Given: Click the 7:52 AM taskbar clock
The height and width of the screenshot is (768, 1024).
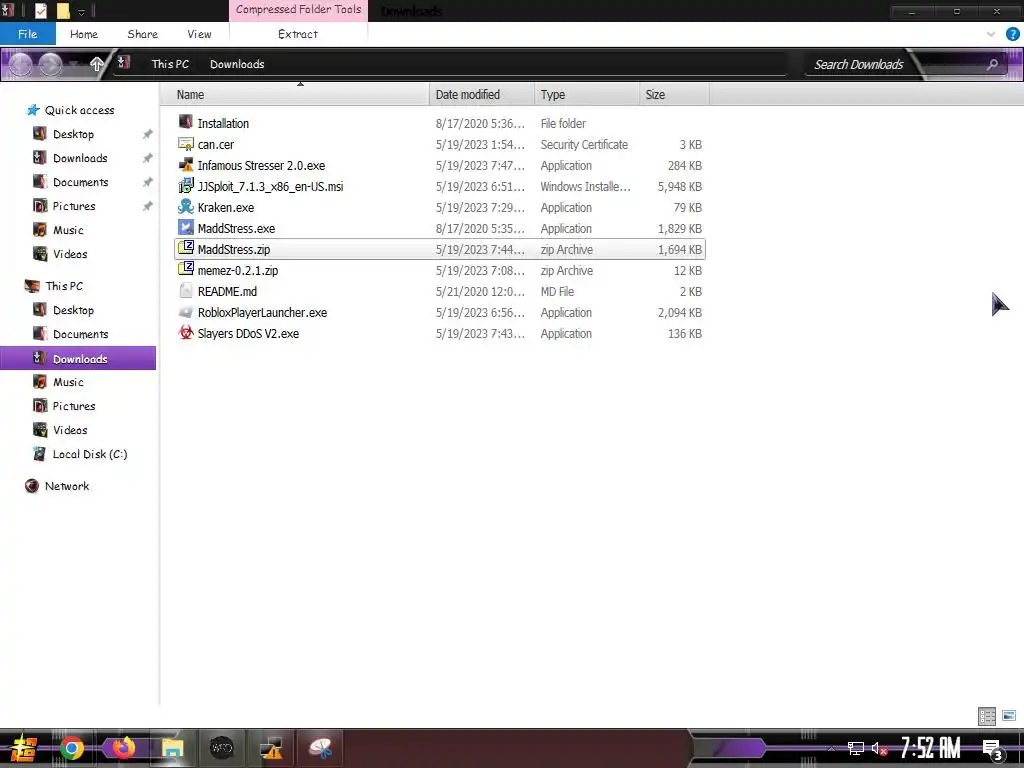Looking at the screenshot, I should [x=930, y=748].
